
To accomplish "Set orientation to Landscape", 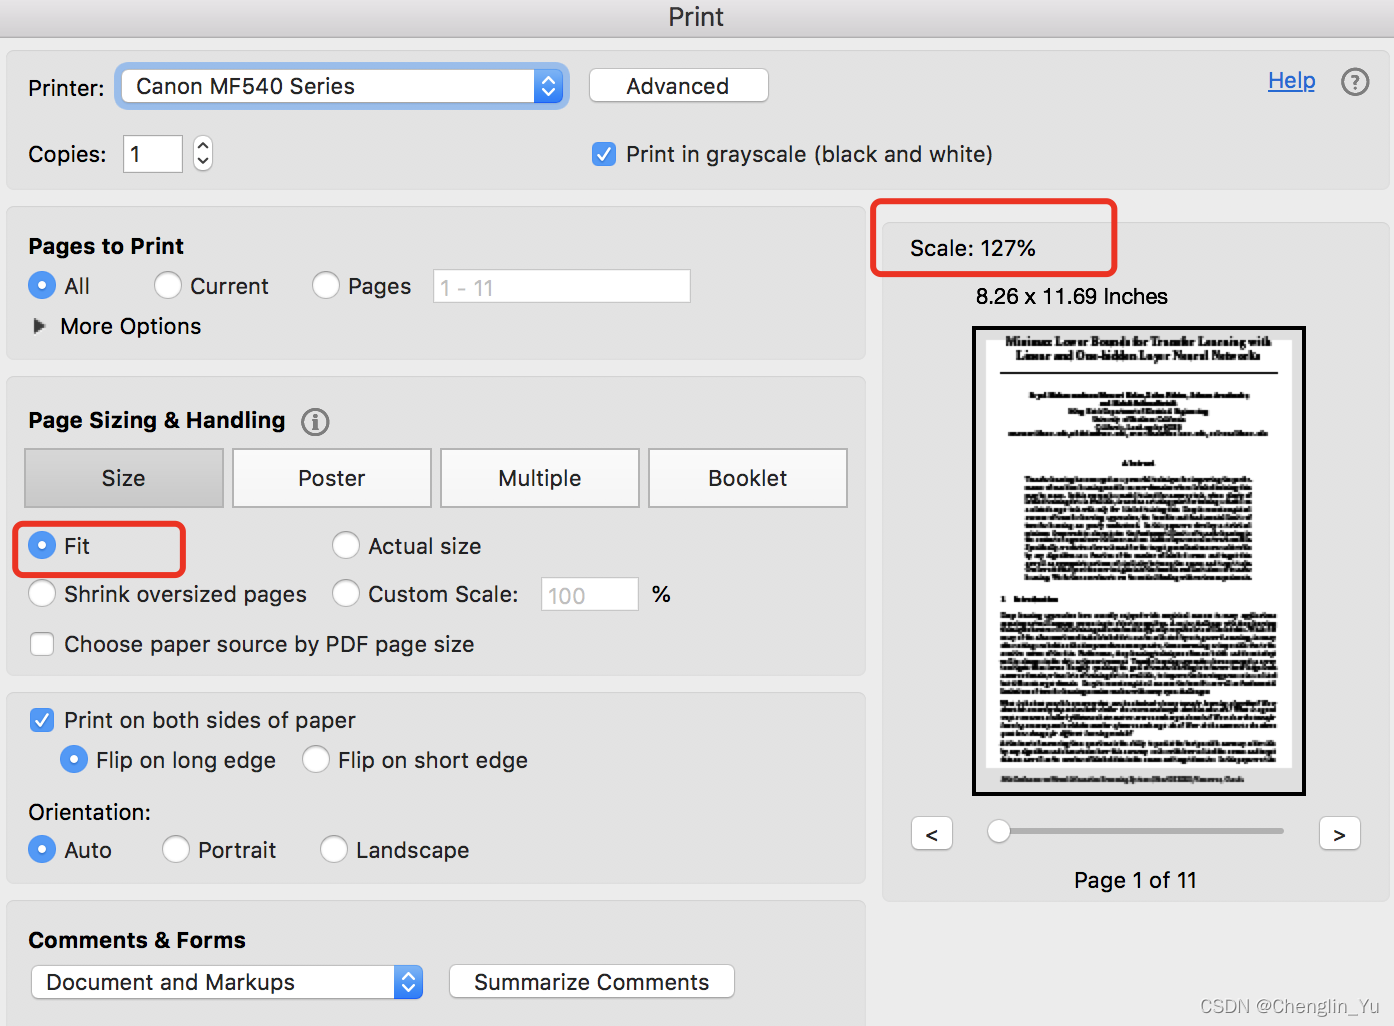I will coord(334,850).
